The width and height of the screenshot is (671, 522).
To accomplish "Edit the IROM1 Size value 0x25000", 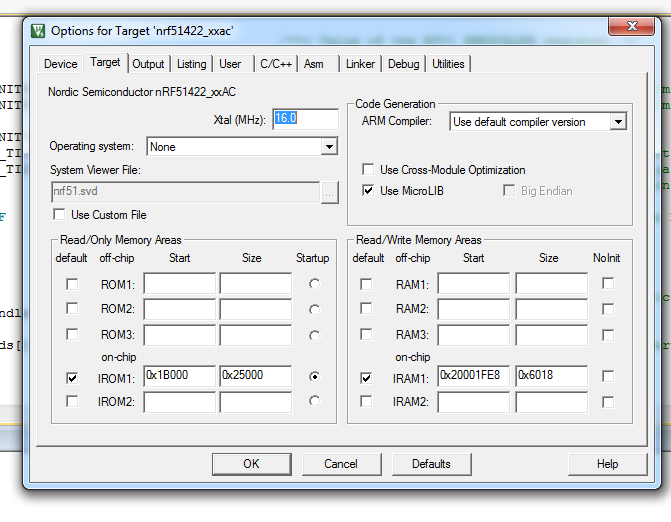I will pos(255,376).
